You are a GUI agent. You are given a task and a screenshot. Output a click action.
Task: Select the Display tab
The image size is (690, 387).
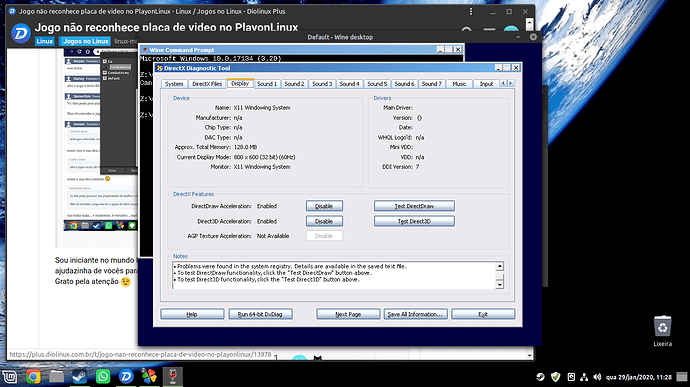coord(240,83)
